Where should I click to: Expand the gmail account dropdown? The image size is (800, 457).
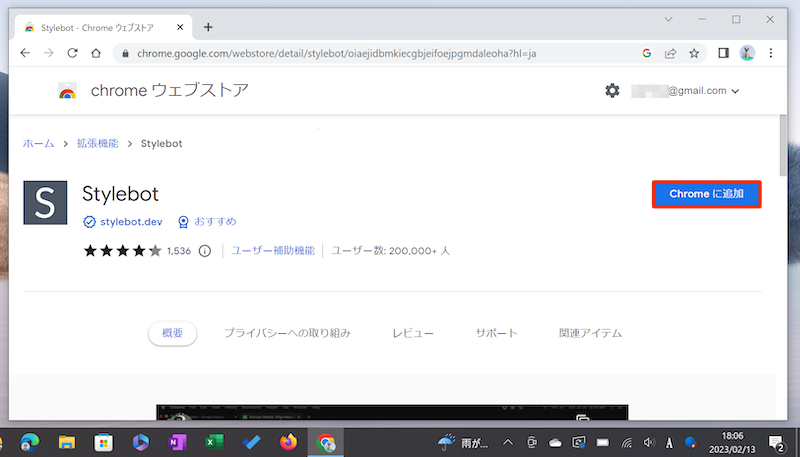click(736, 91)
